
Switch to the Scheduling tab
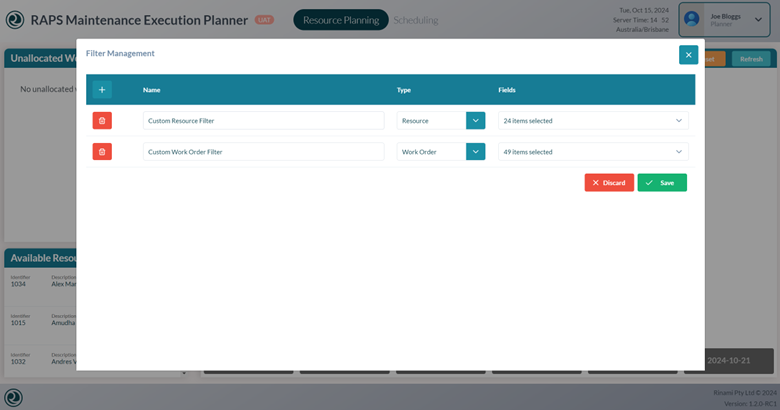(415, 20)
